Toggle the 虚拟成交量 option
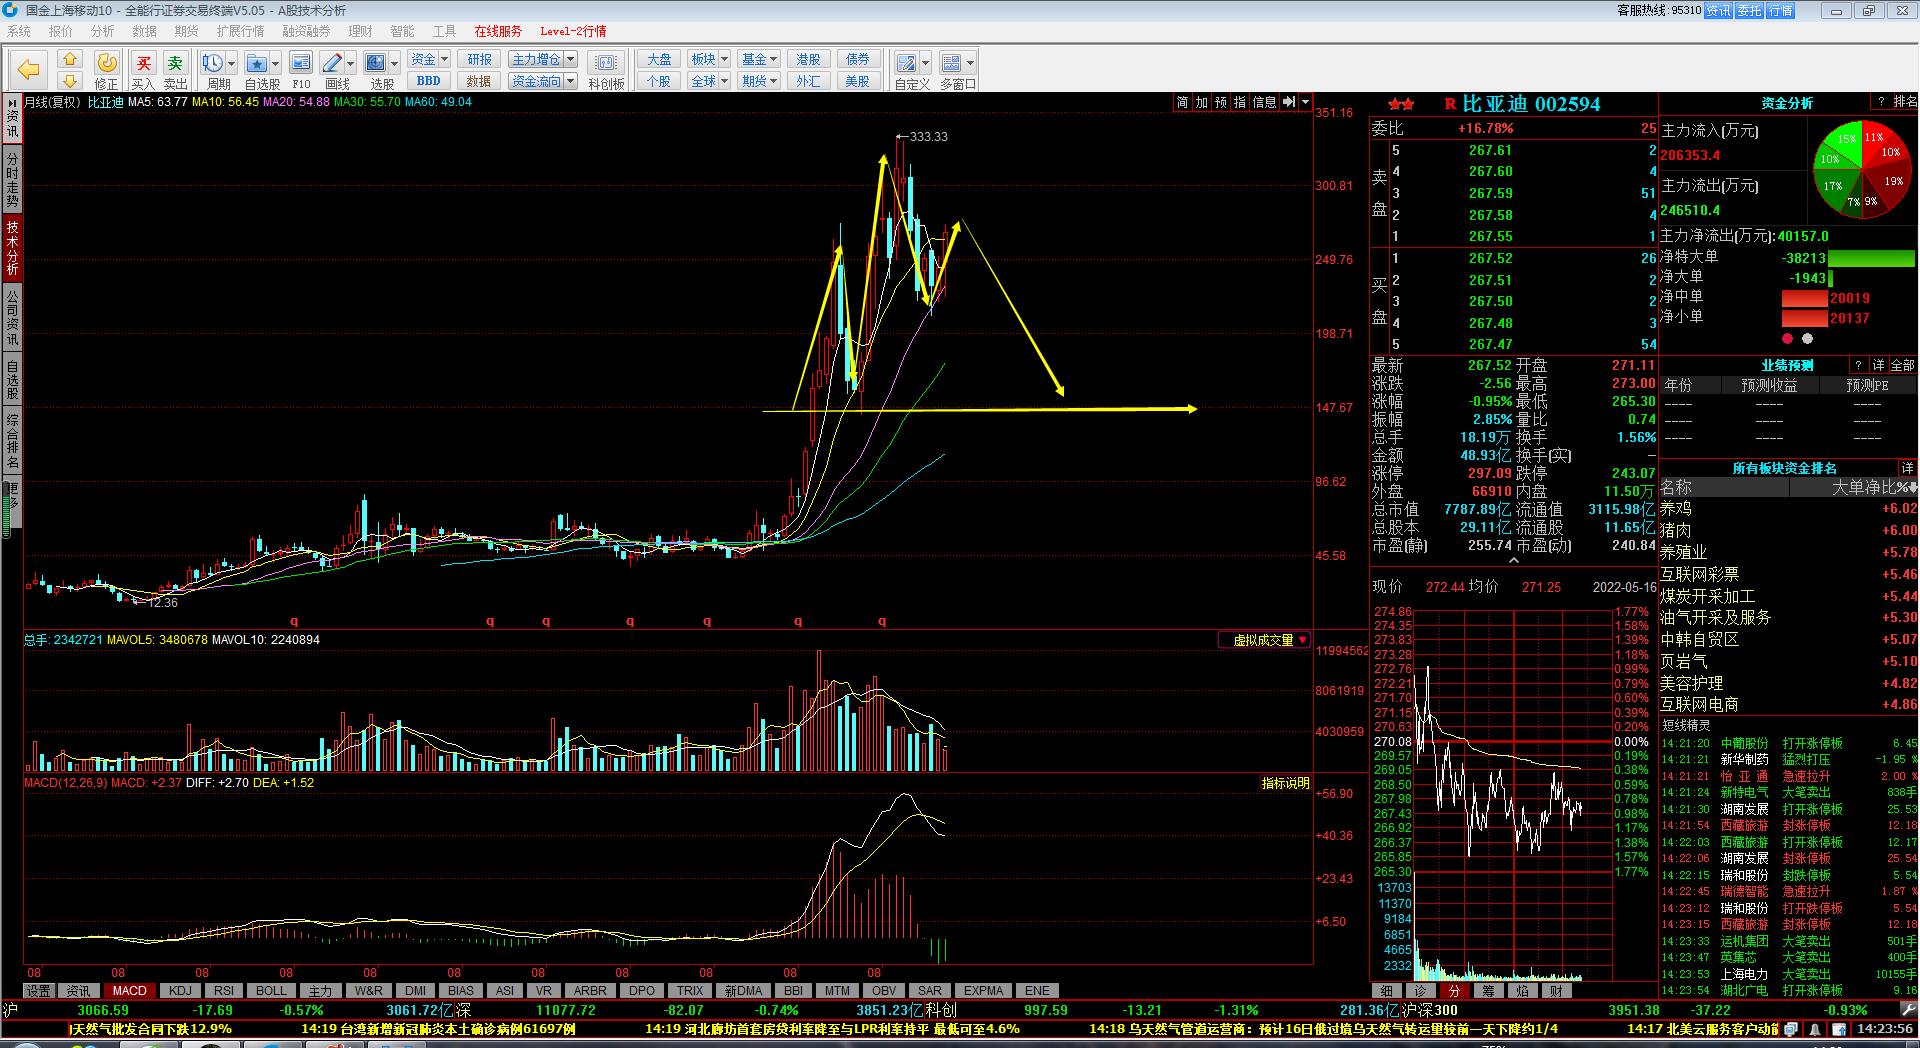The image size is (1920, 1048). (1264, 640)
